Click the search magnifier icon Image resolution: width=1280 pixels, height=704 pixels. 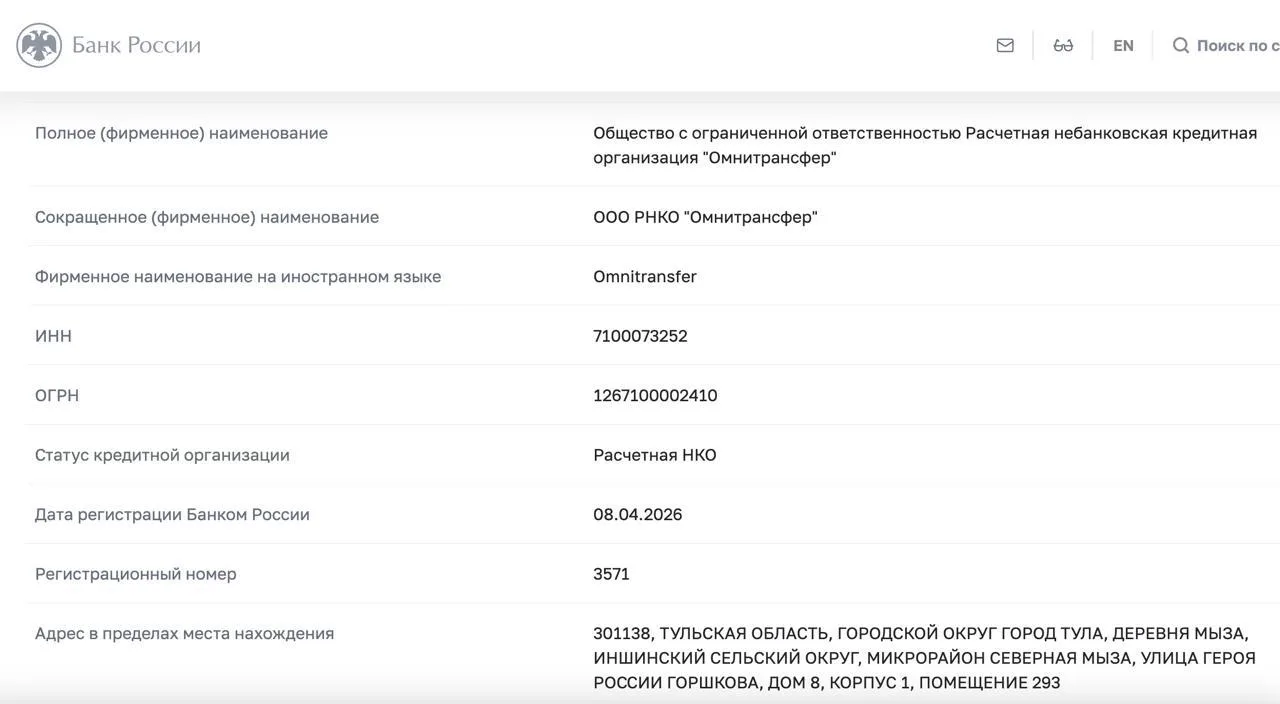pos(1181,45)
